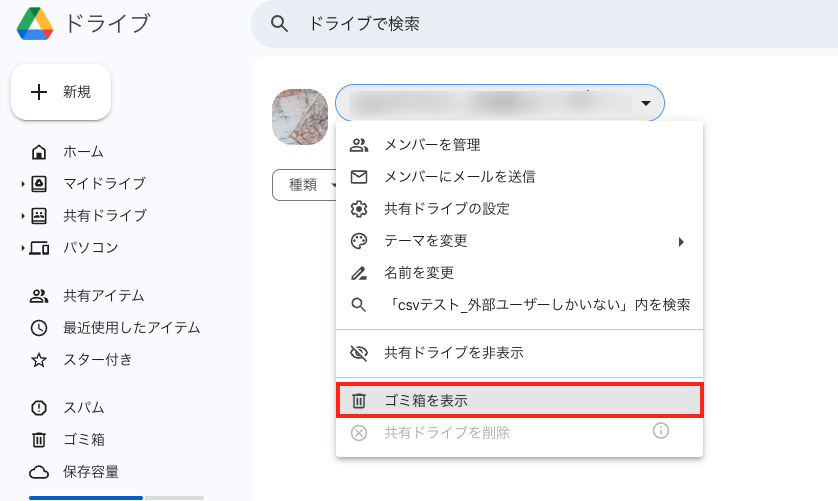Click the shared drive name dropdown arrow
838x501 pixels.
[646, 103]
